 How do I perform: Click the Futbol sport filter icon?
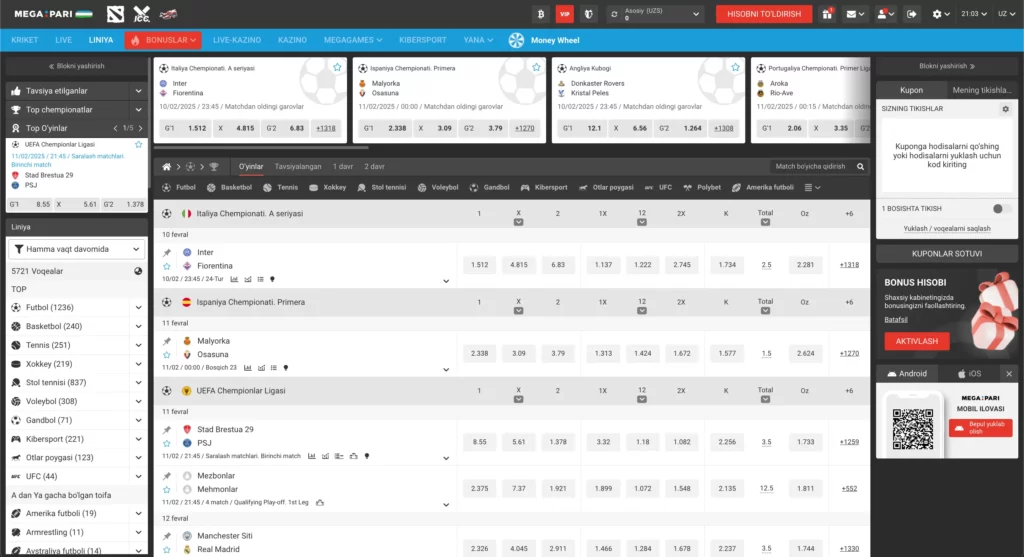click(x=167, y=187)
